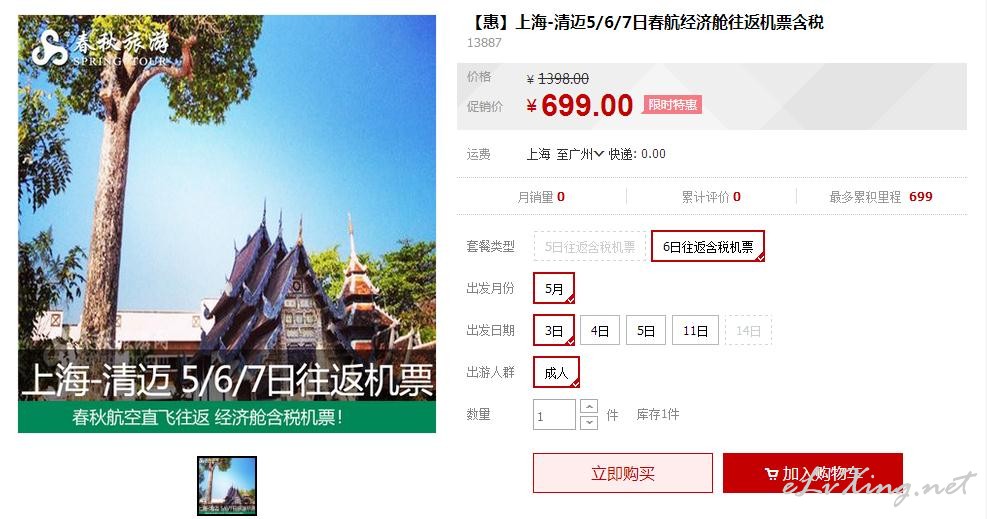Click the 加入购物车 button
Screen dimensions: 987x519
[x=813, y=473]
